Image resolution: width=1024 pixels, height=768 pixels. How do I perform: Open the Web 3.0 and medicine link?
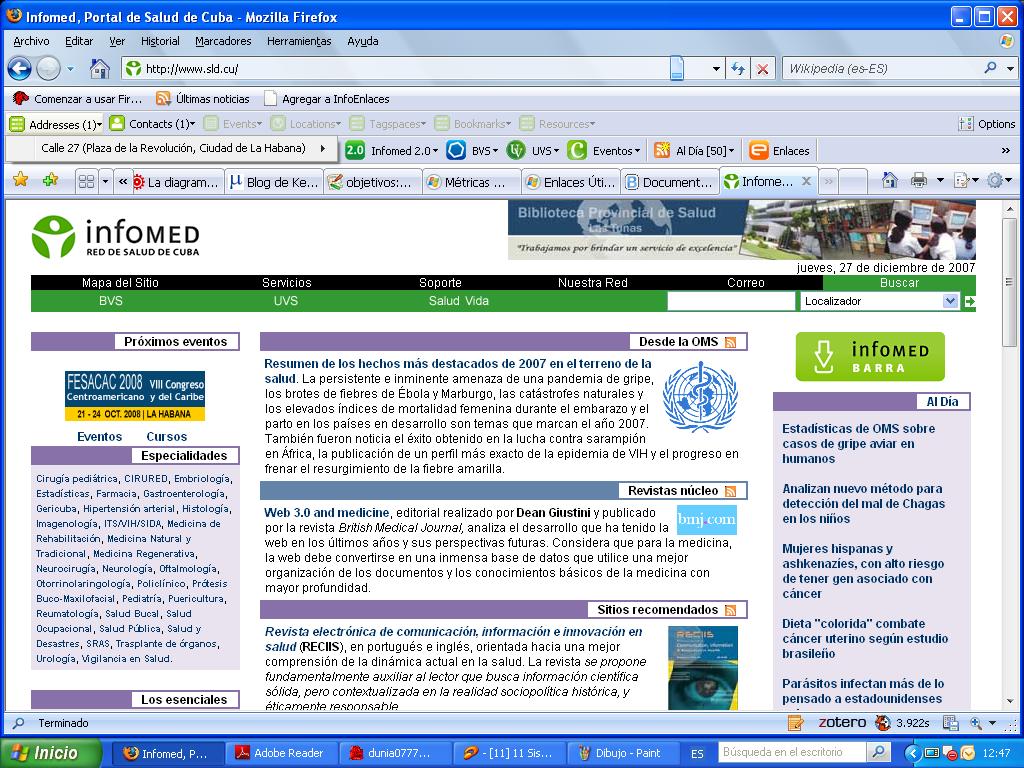[326, 513]
